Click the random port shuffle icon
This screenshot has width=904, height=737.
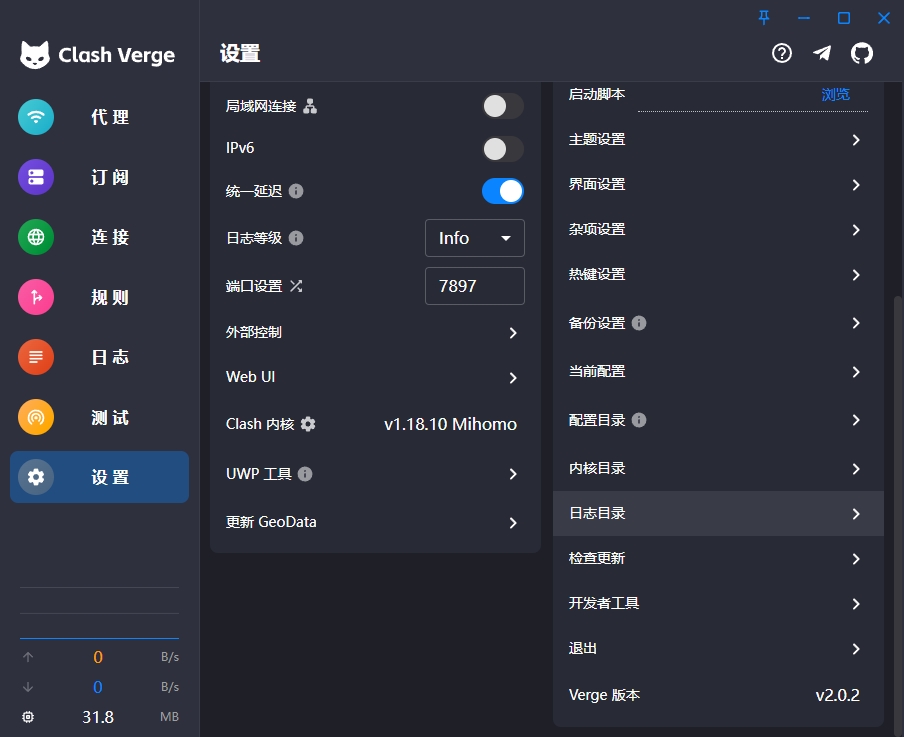(296, 286)
